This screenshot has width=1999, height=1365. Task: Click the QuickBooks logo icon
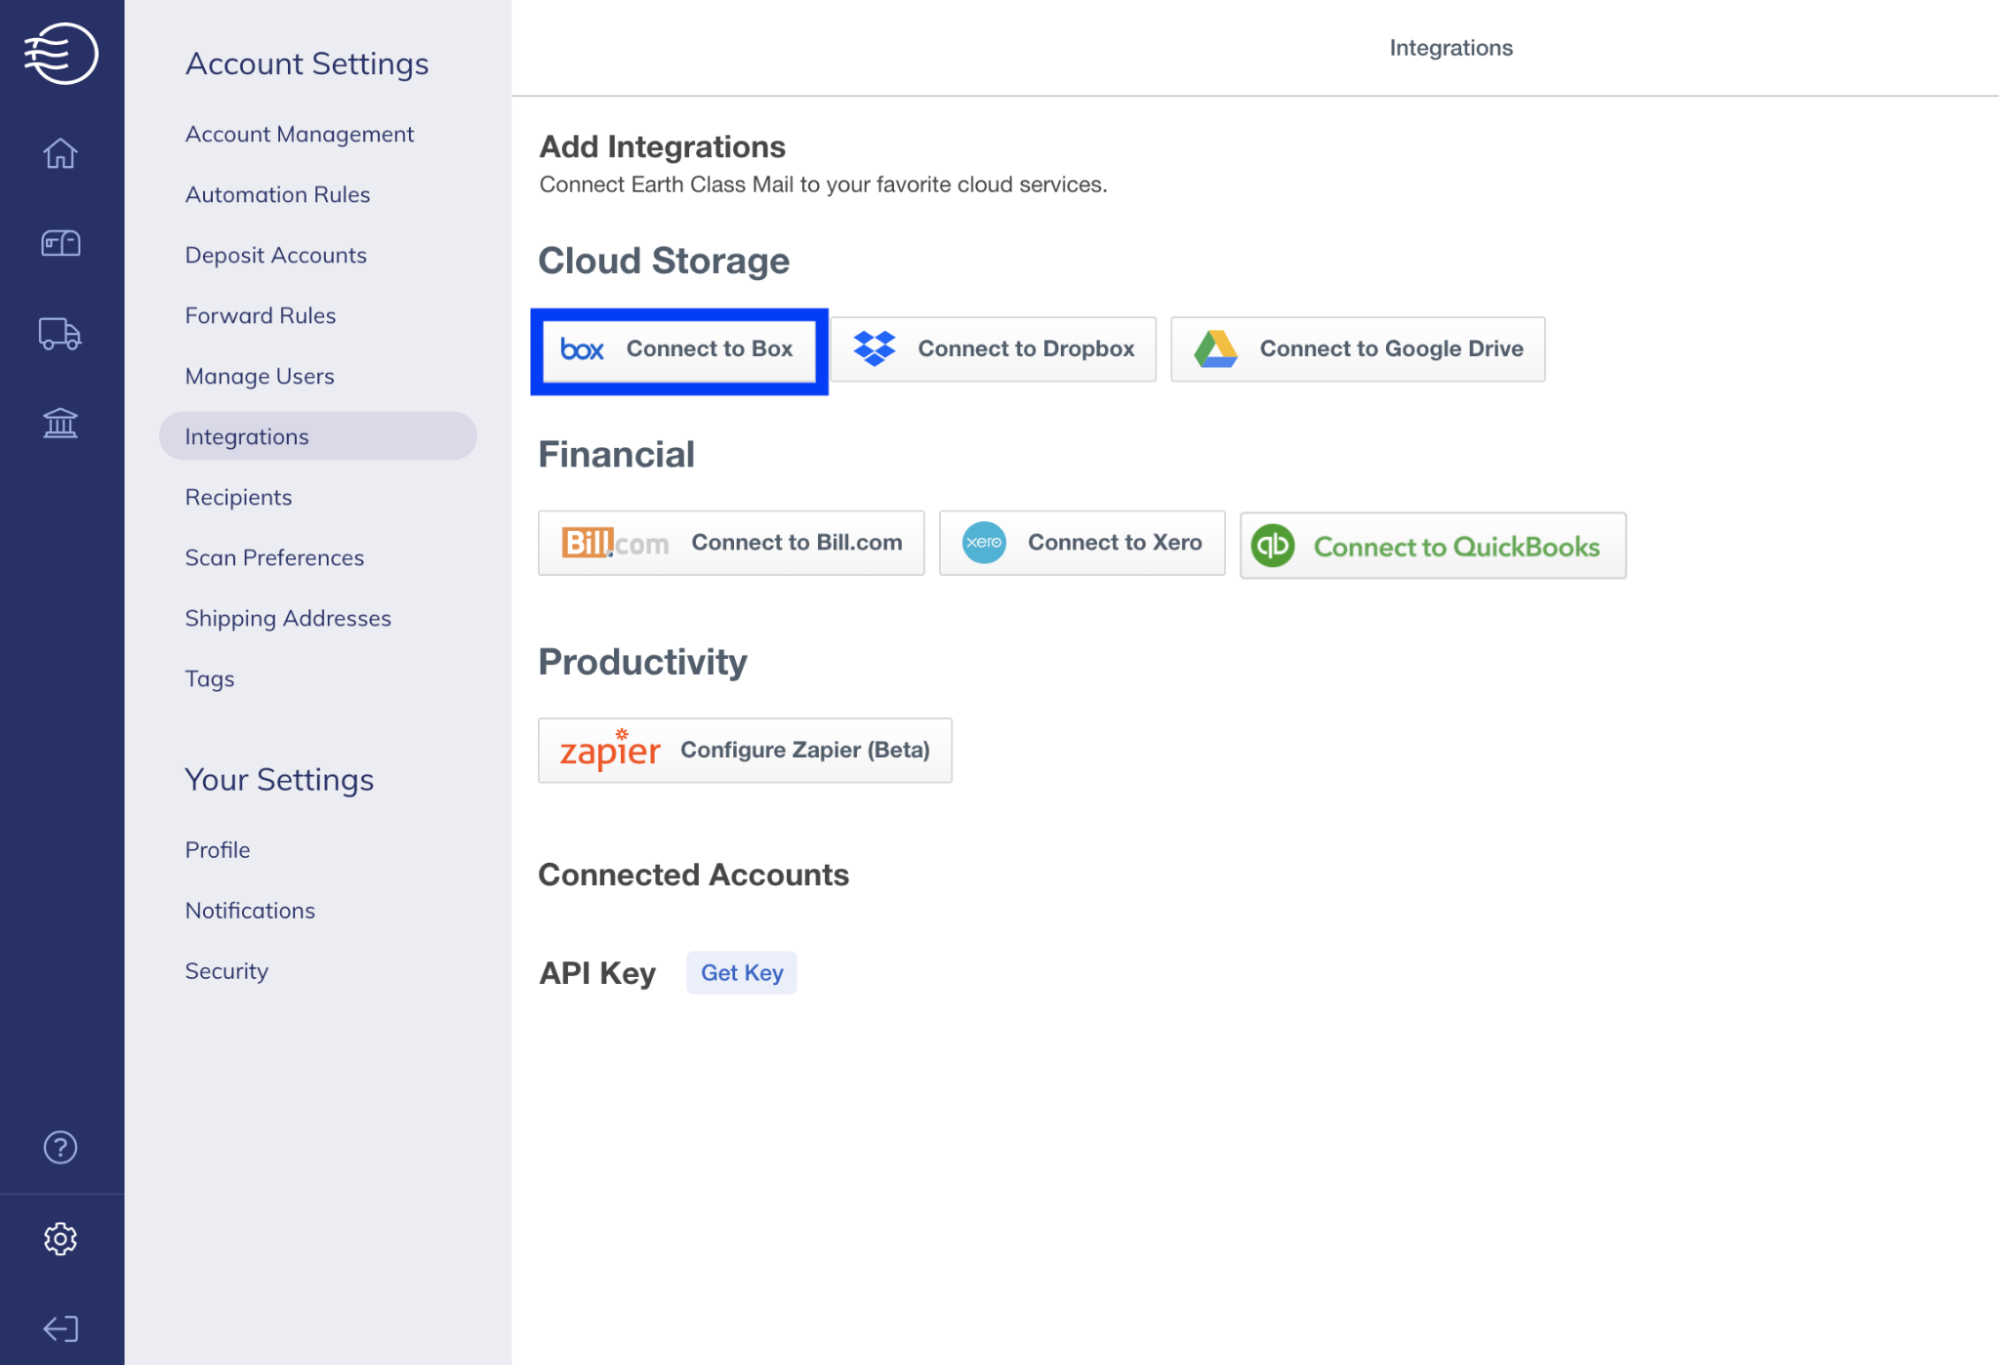tap(1273, 545)
